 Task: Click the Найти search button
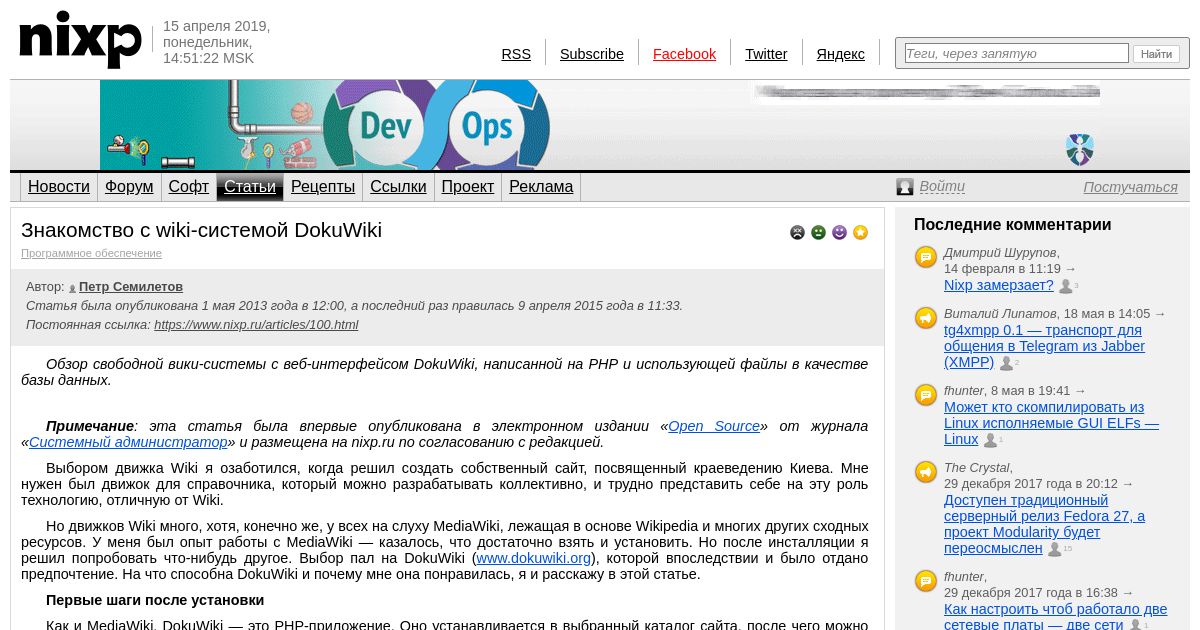tap(1157, 54)
